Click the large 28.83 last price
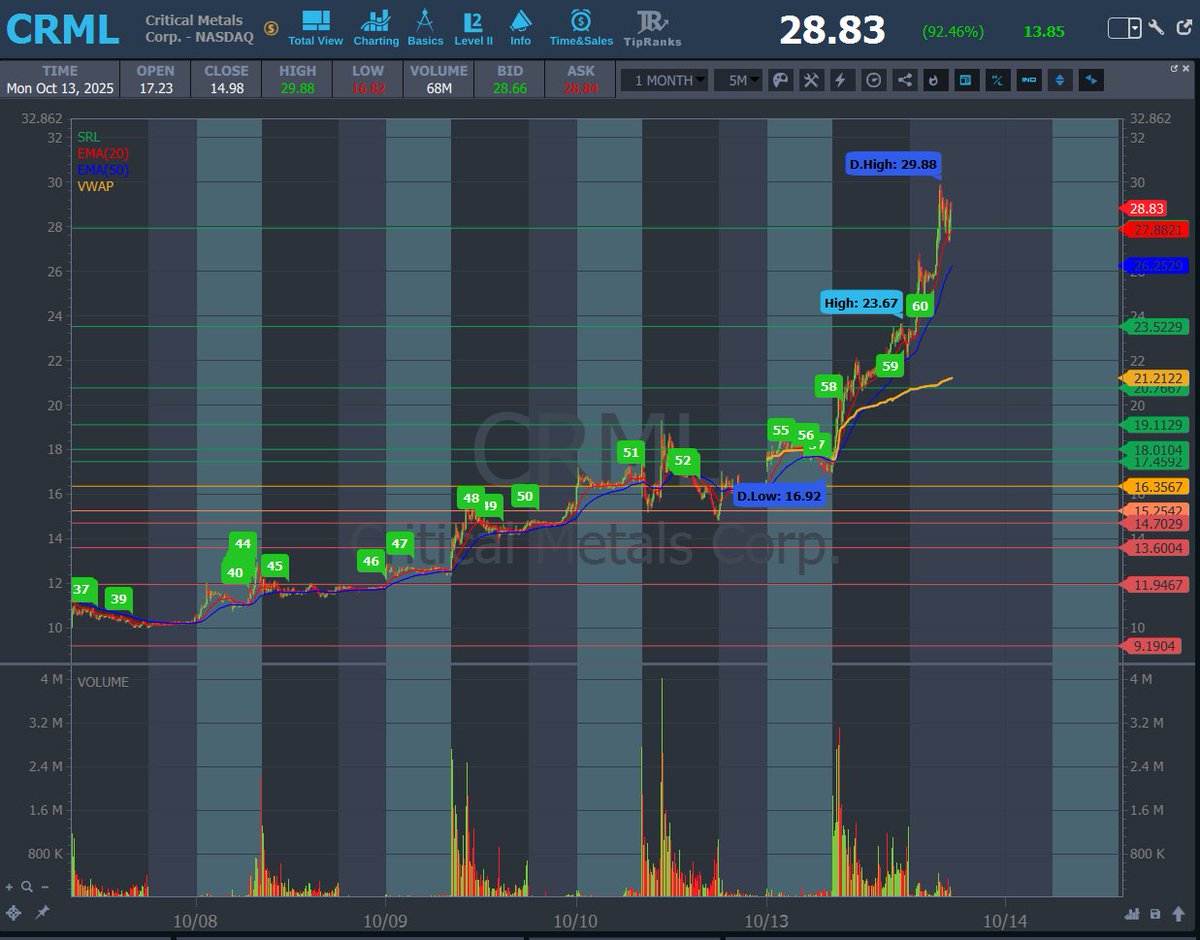 (832, 30)
